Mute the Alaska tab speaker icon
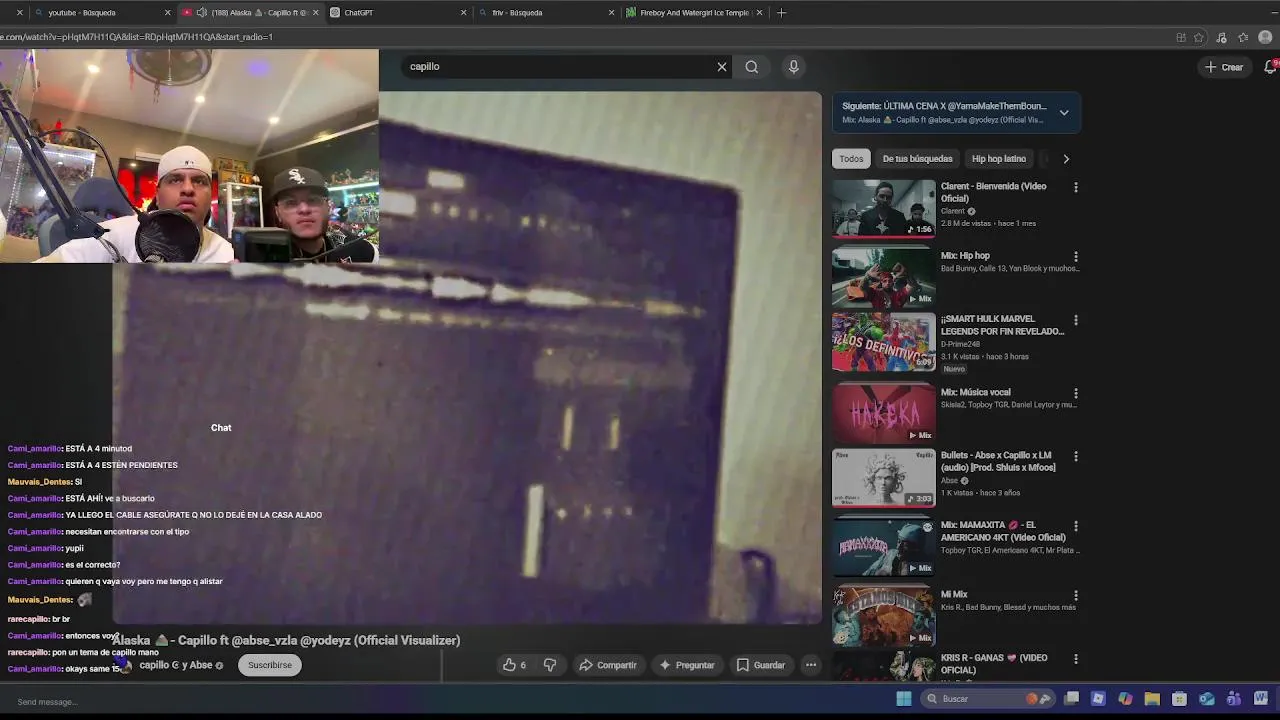This screenshot has height=720, width=1280. 202,13
